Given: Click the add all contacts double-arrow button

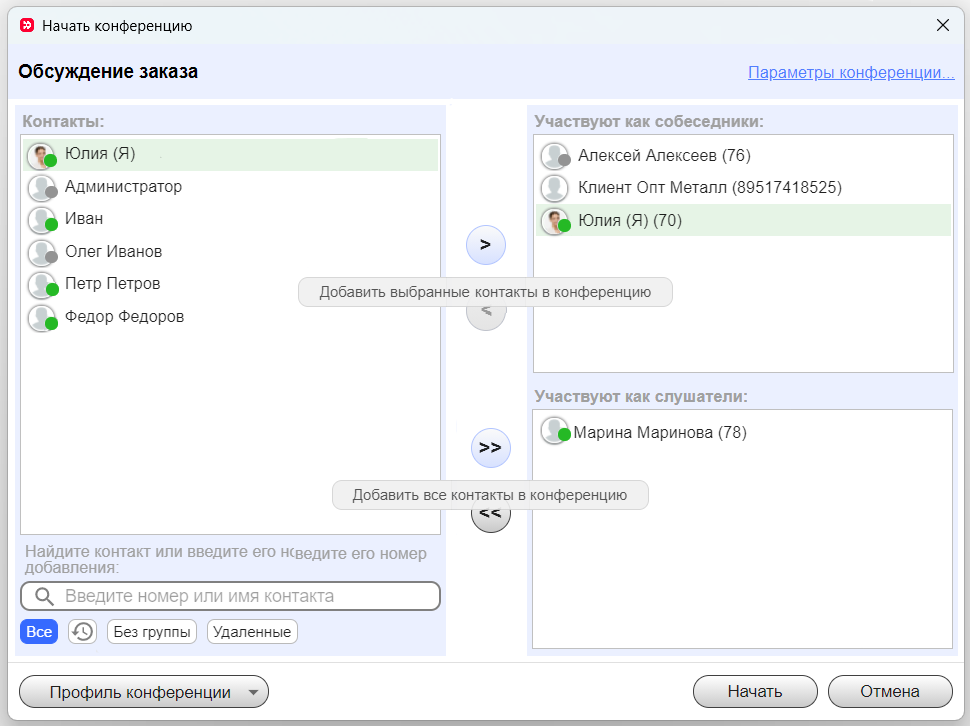Looking at the screenshot, I should (x=490, y=448).
